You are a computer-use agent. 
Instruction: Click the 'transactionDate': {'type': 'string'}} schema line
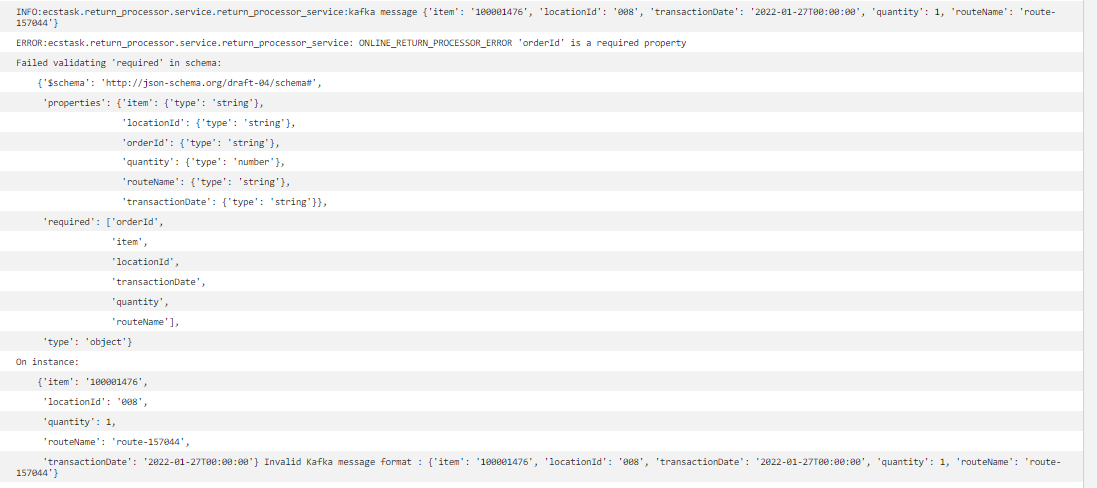[542, 202]
